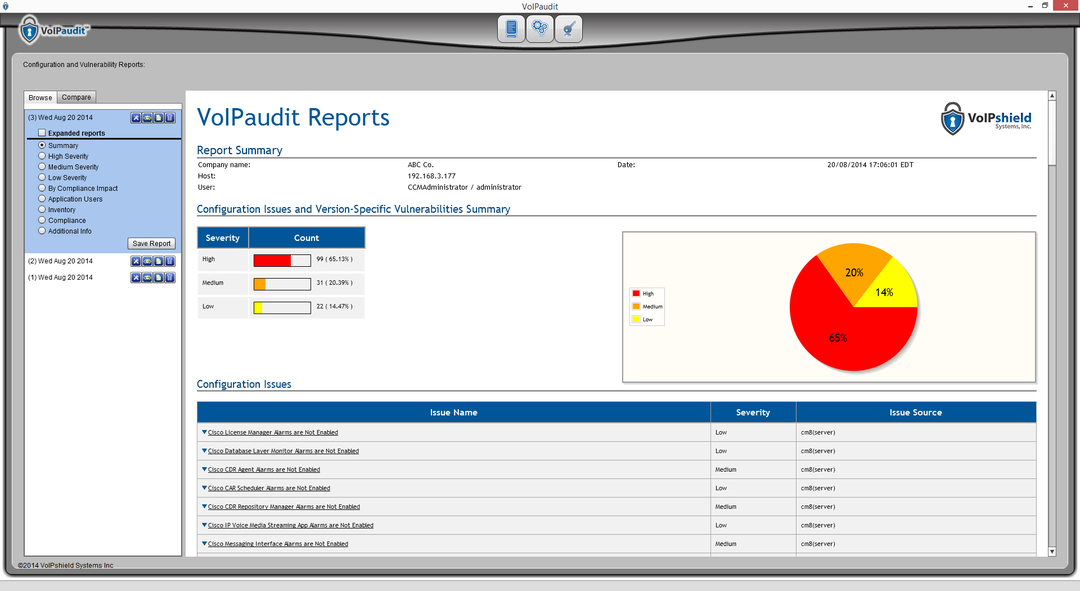This screenshot has width=1080, height=591.
Task: Expand Cisco CDR Agent Alarms row arrow
Action: coord(205,470)
